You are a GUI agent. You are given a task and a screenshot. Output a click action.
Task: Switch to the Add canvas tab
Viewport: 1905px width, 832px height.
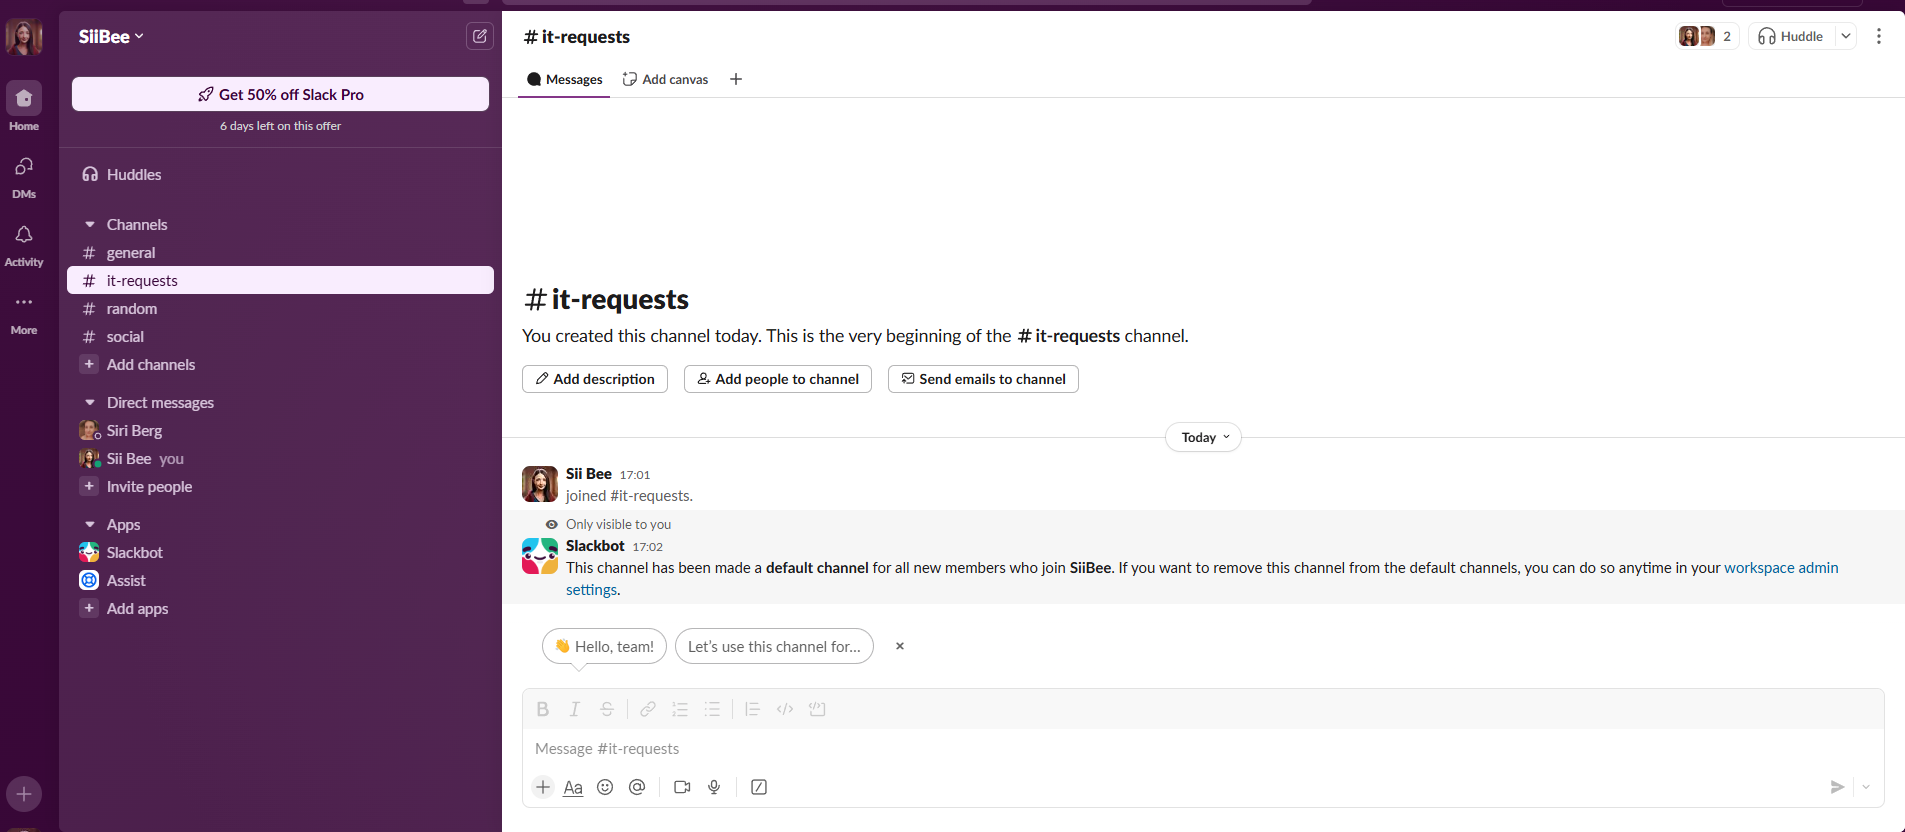tap(665, 79)
